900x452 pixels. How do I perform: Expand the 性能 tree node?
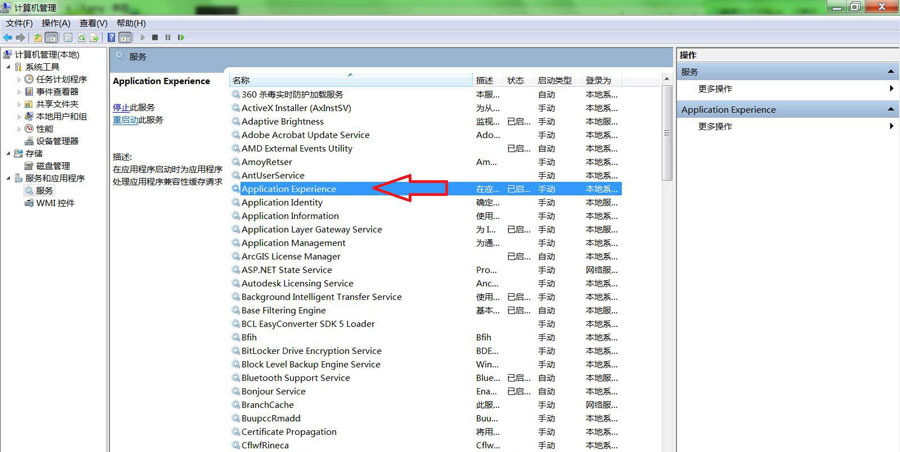point(19,129)
